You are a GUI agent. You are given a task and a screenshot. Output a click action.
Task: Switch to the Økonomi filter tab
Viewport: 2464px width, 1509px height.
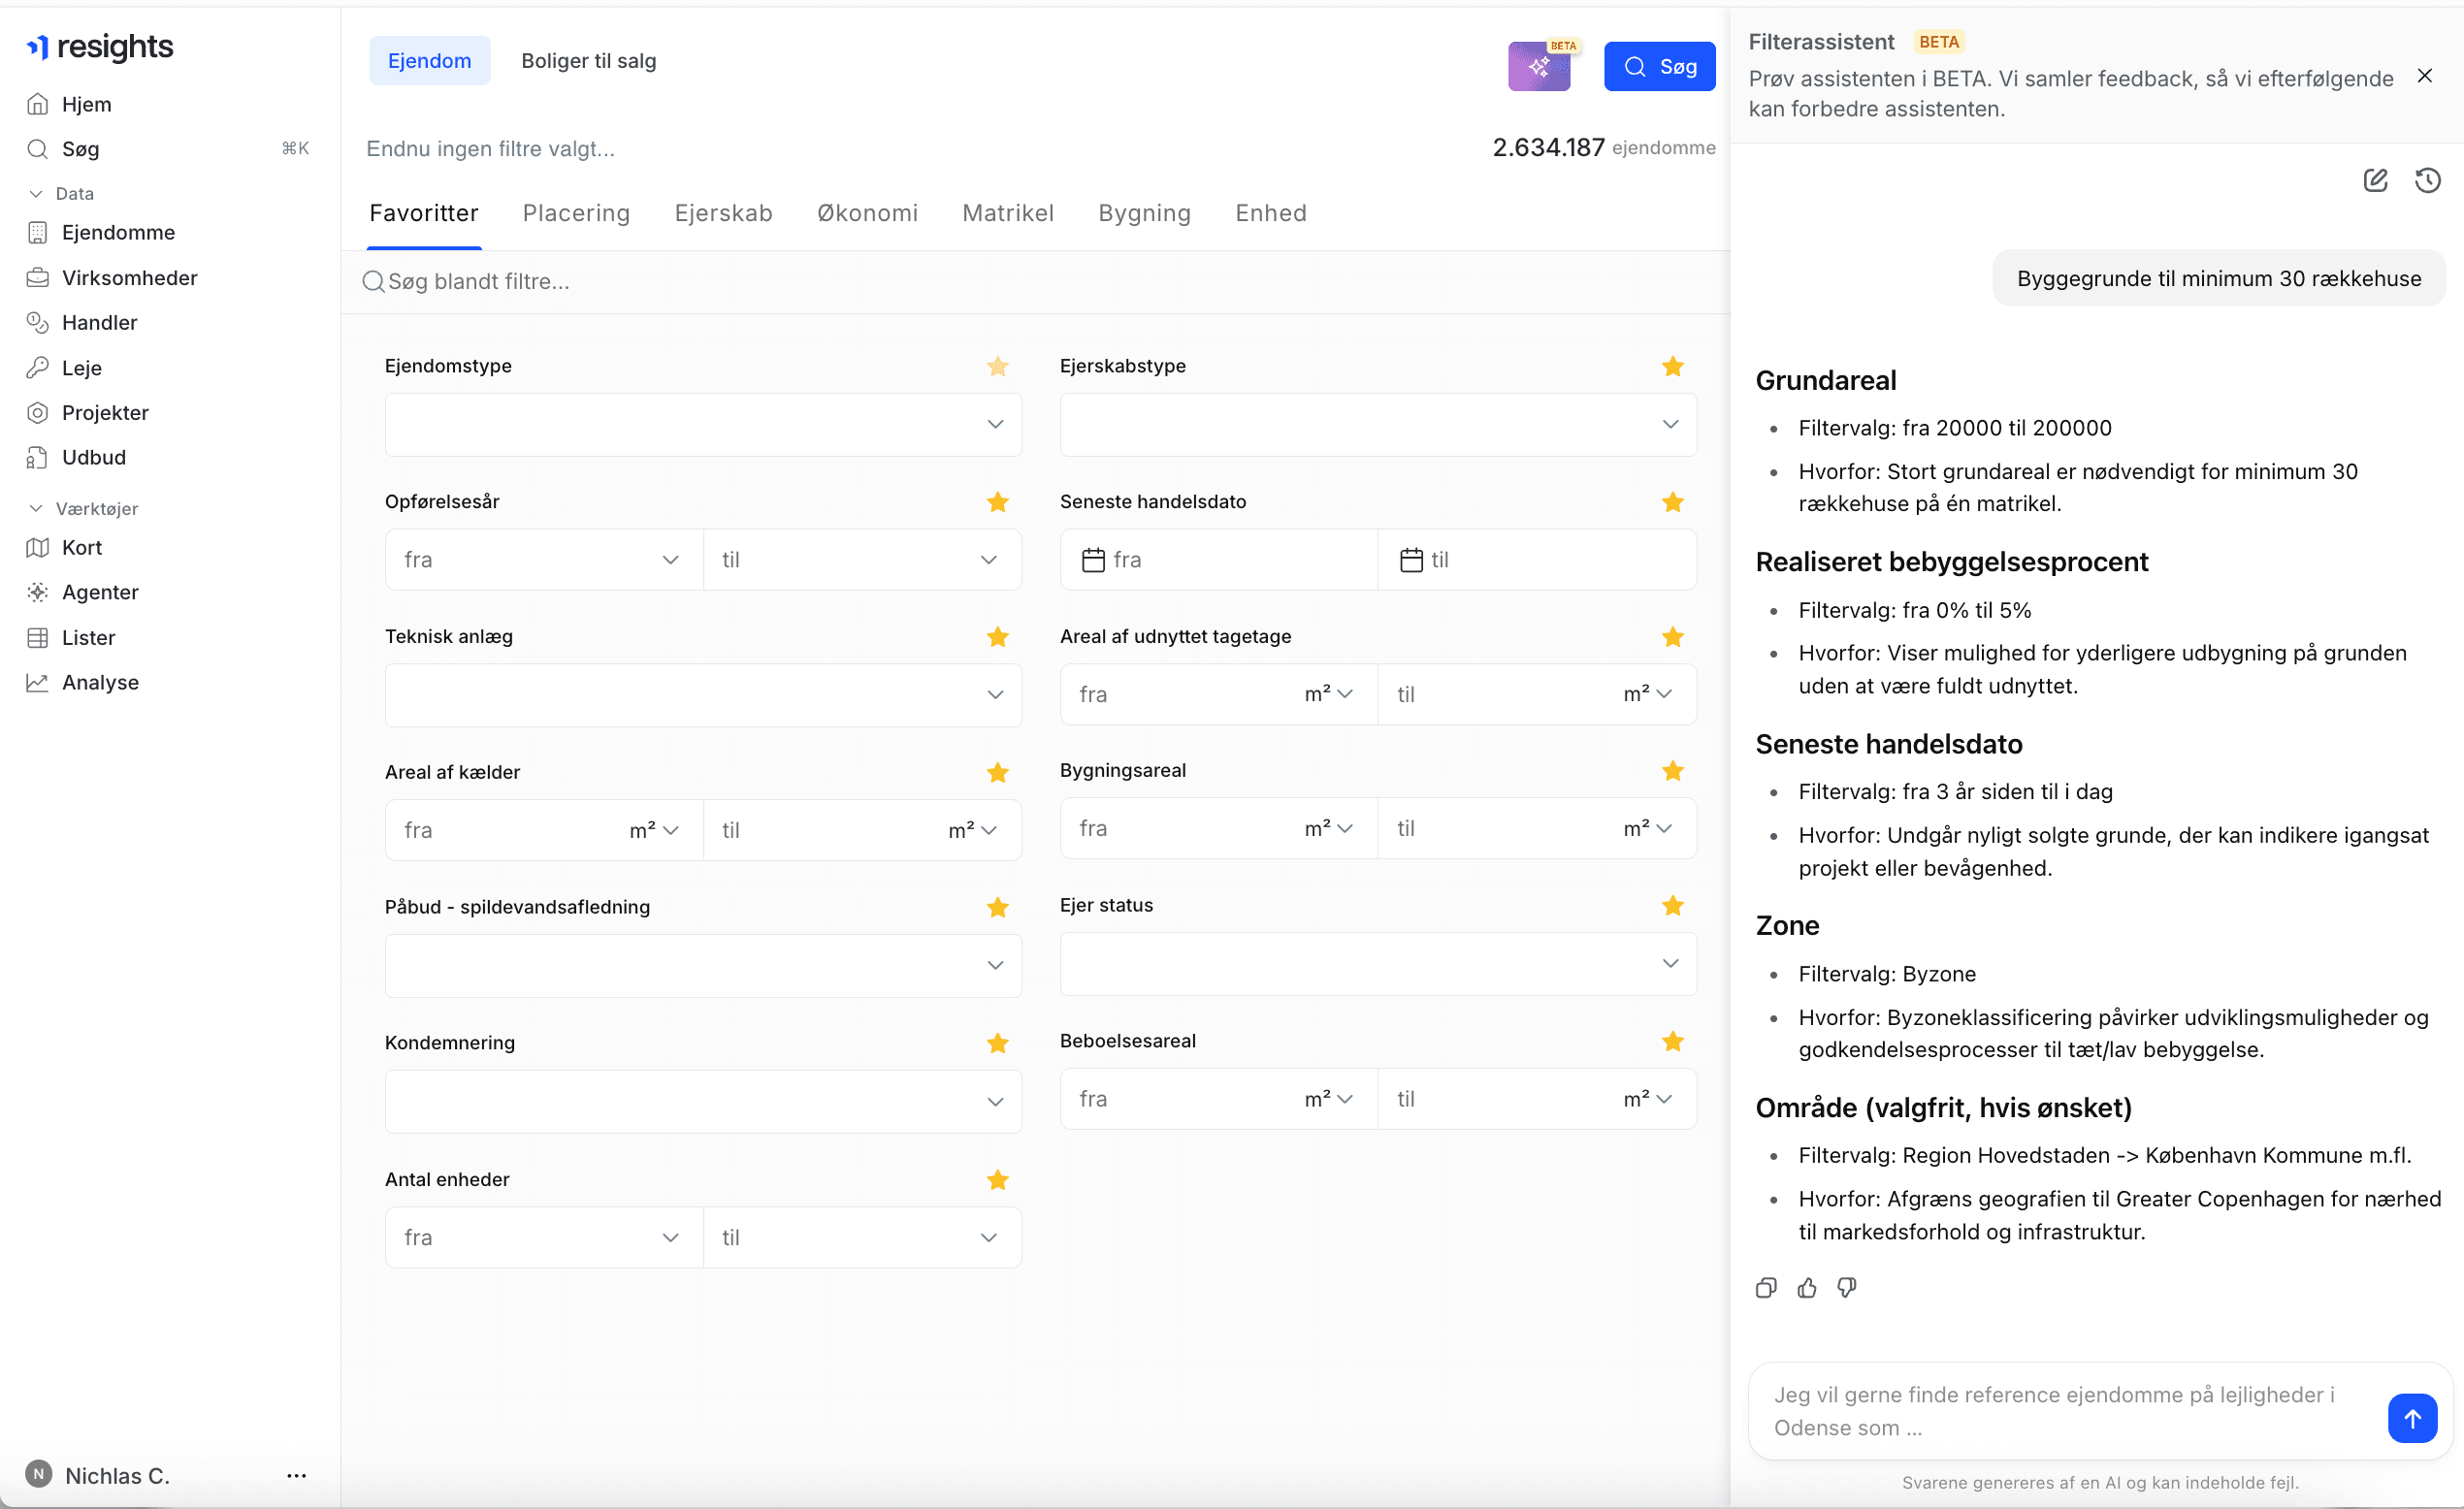pos(867,213)
